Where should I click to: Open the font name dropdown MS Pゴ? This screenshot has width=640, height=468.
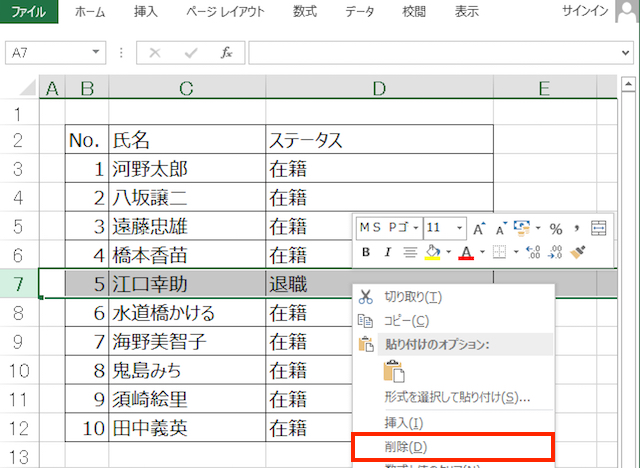[x=391, y=228]
